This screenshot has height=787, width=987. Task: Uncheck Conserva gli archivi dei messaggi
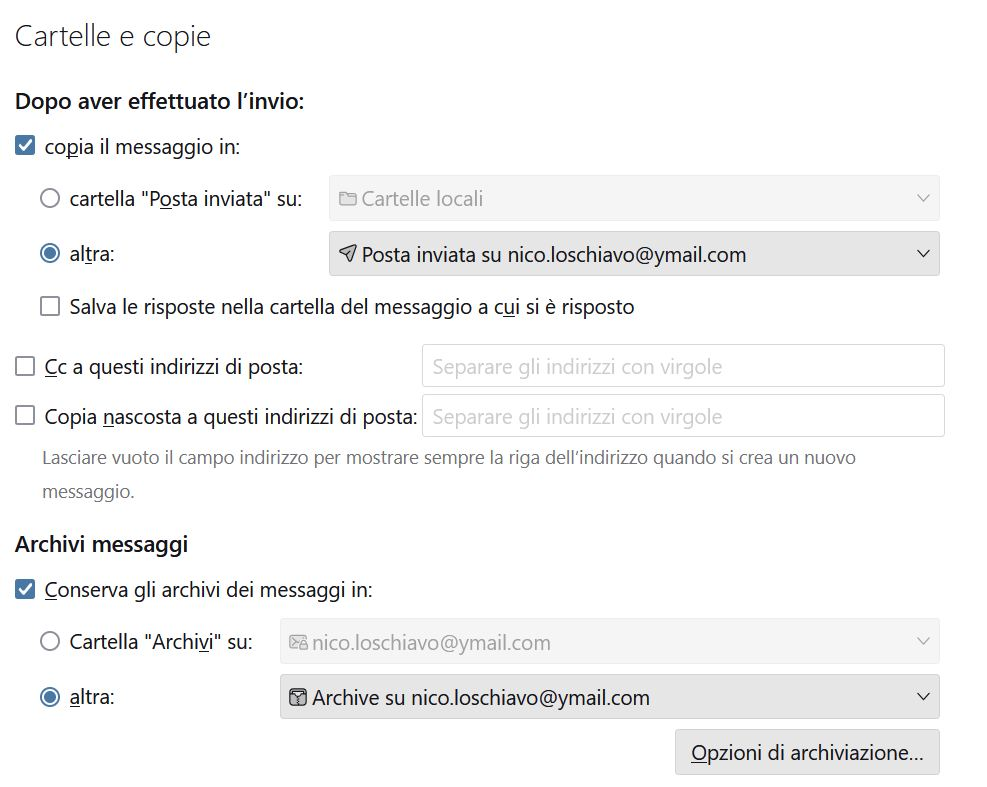click(x=26, y=590)
